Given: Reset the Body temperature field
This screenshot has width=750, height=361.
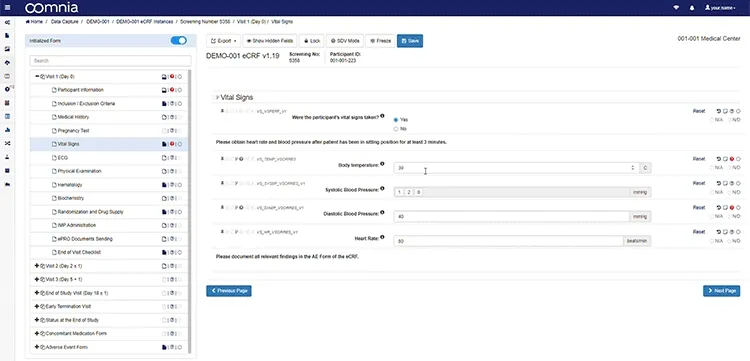Looking at the screenshot, I should (x=699, y=159).
